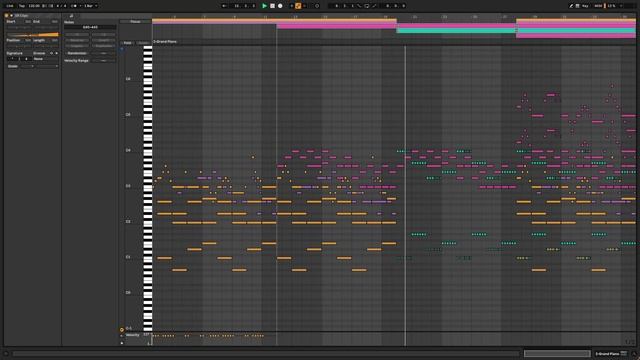640x360 pixels.
Task: Click the 4 / 4 time signature field
Action: [x=61, y=6]
